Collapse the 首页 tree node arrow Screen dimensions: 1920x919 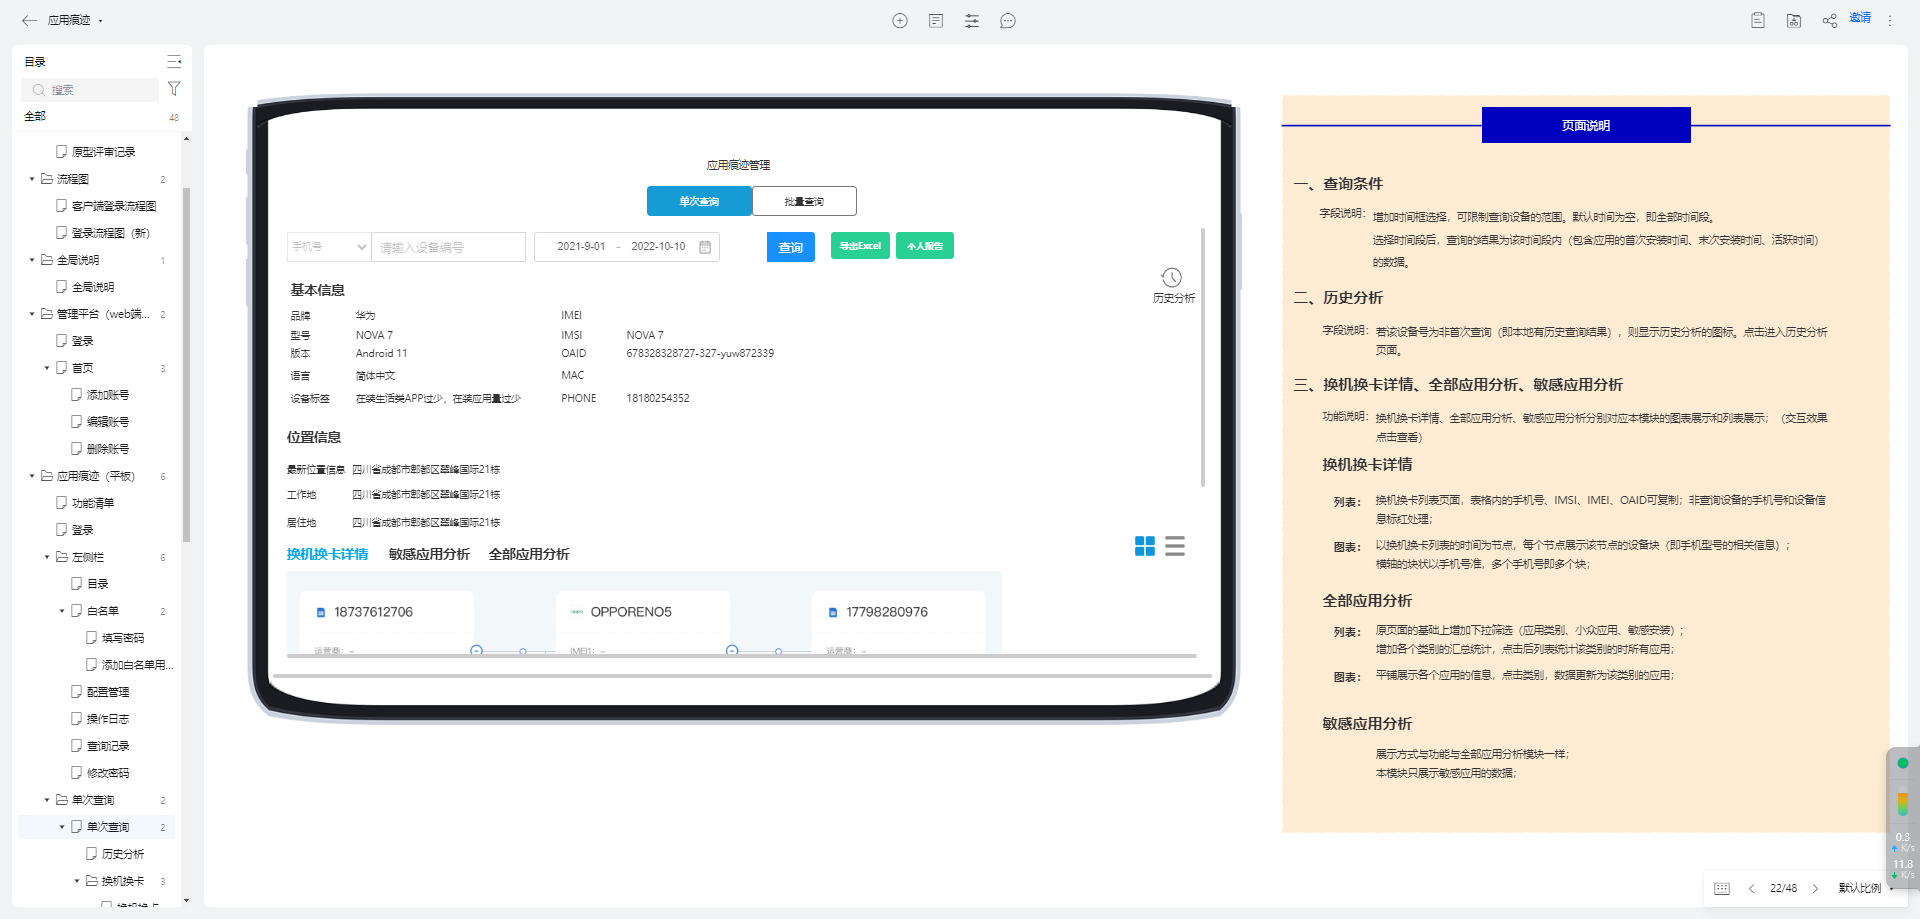[x=47, y=368]
